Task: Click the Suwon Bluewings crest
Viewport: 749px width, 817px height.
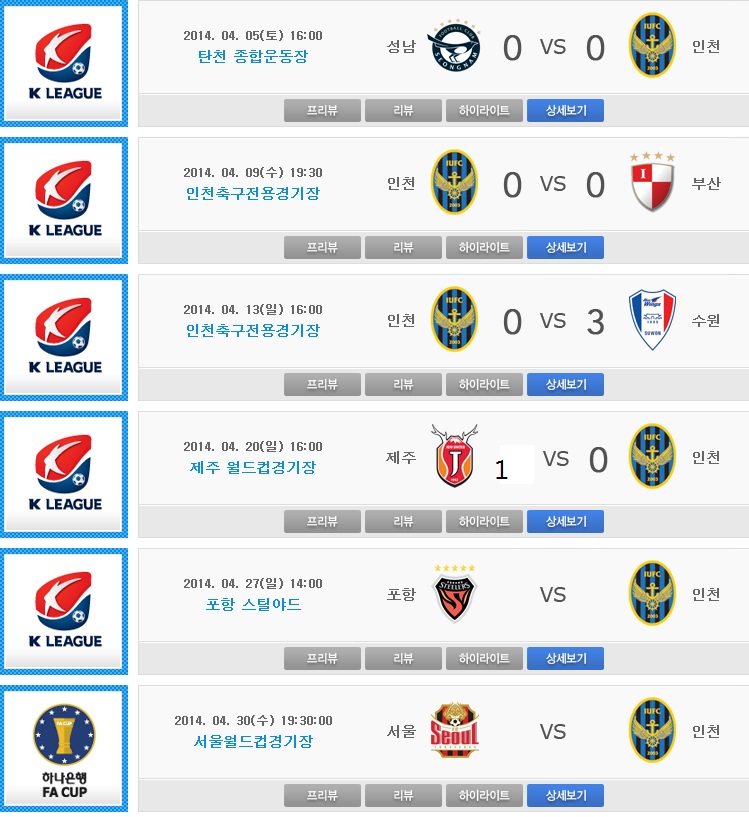Action: pyautogui.click(x=652, y=319)
